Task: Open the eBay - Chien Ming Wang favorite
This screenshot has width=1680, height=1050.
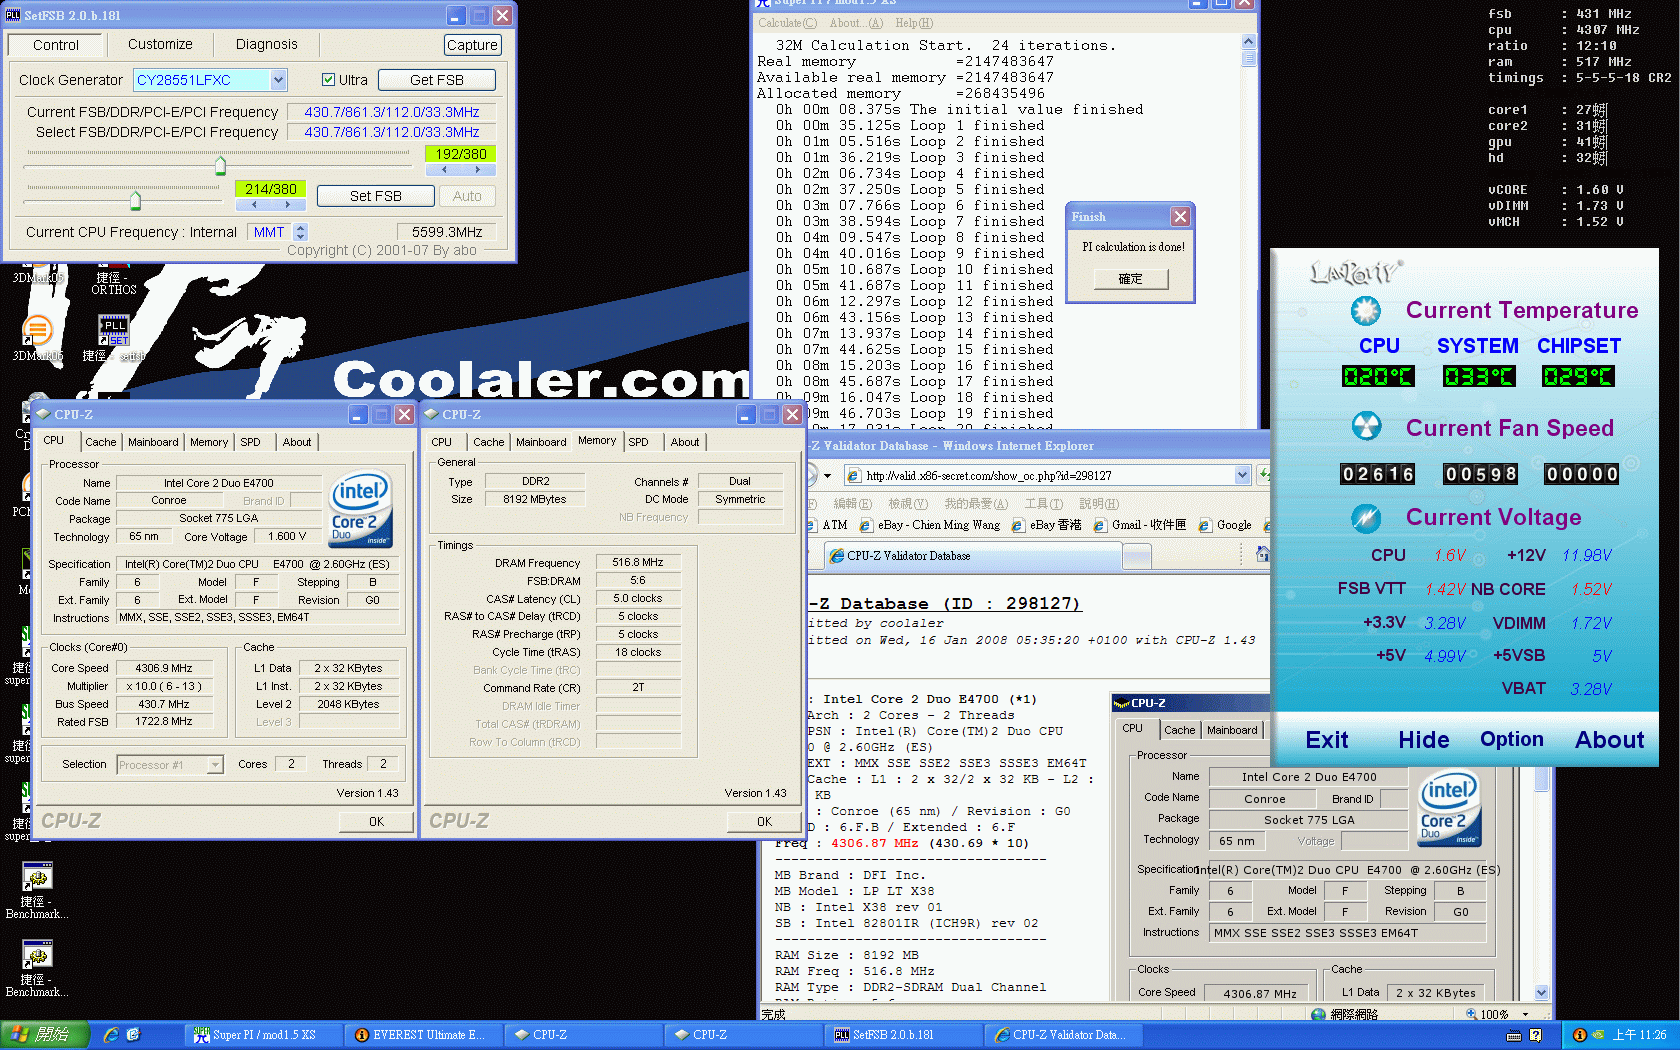Action: (x=930, y=525)
